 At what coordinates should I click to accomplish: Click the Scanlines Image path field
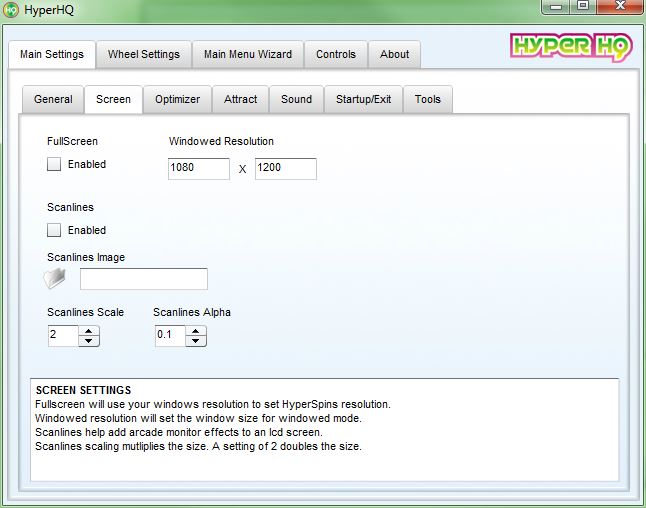pos(144,279)
